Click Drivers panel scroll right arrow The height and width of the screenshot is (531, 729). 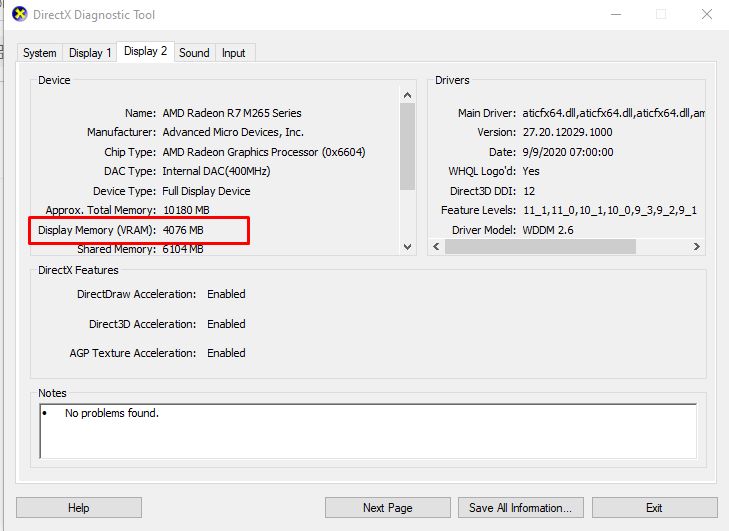coord(696,246)
